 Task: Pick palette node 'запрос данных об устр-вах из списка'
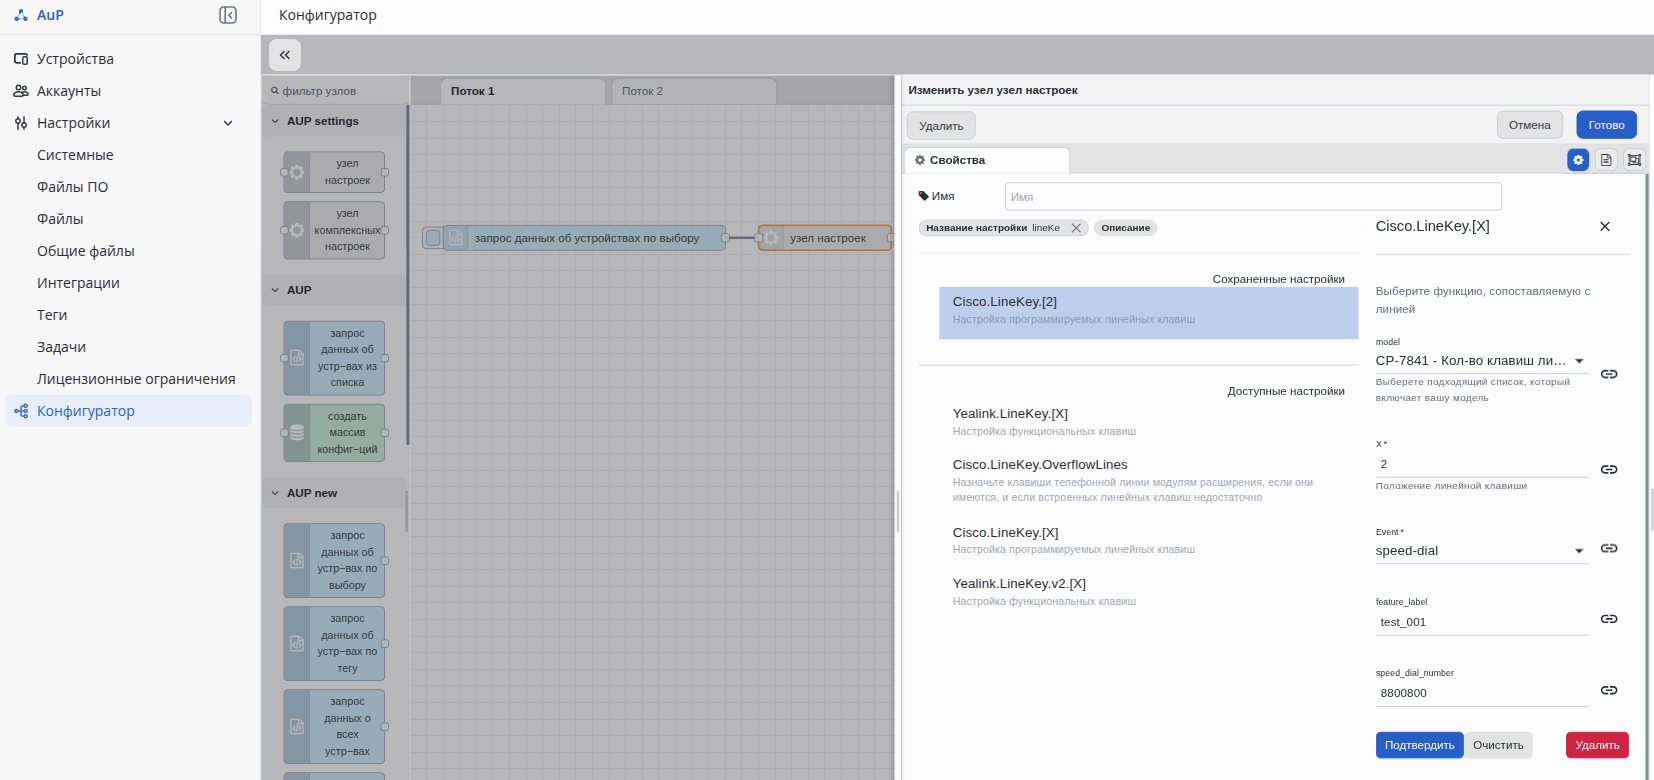[x=335, y=358]
